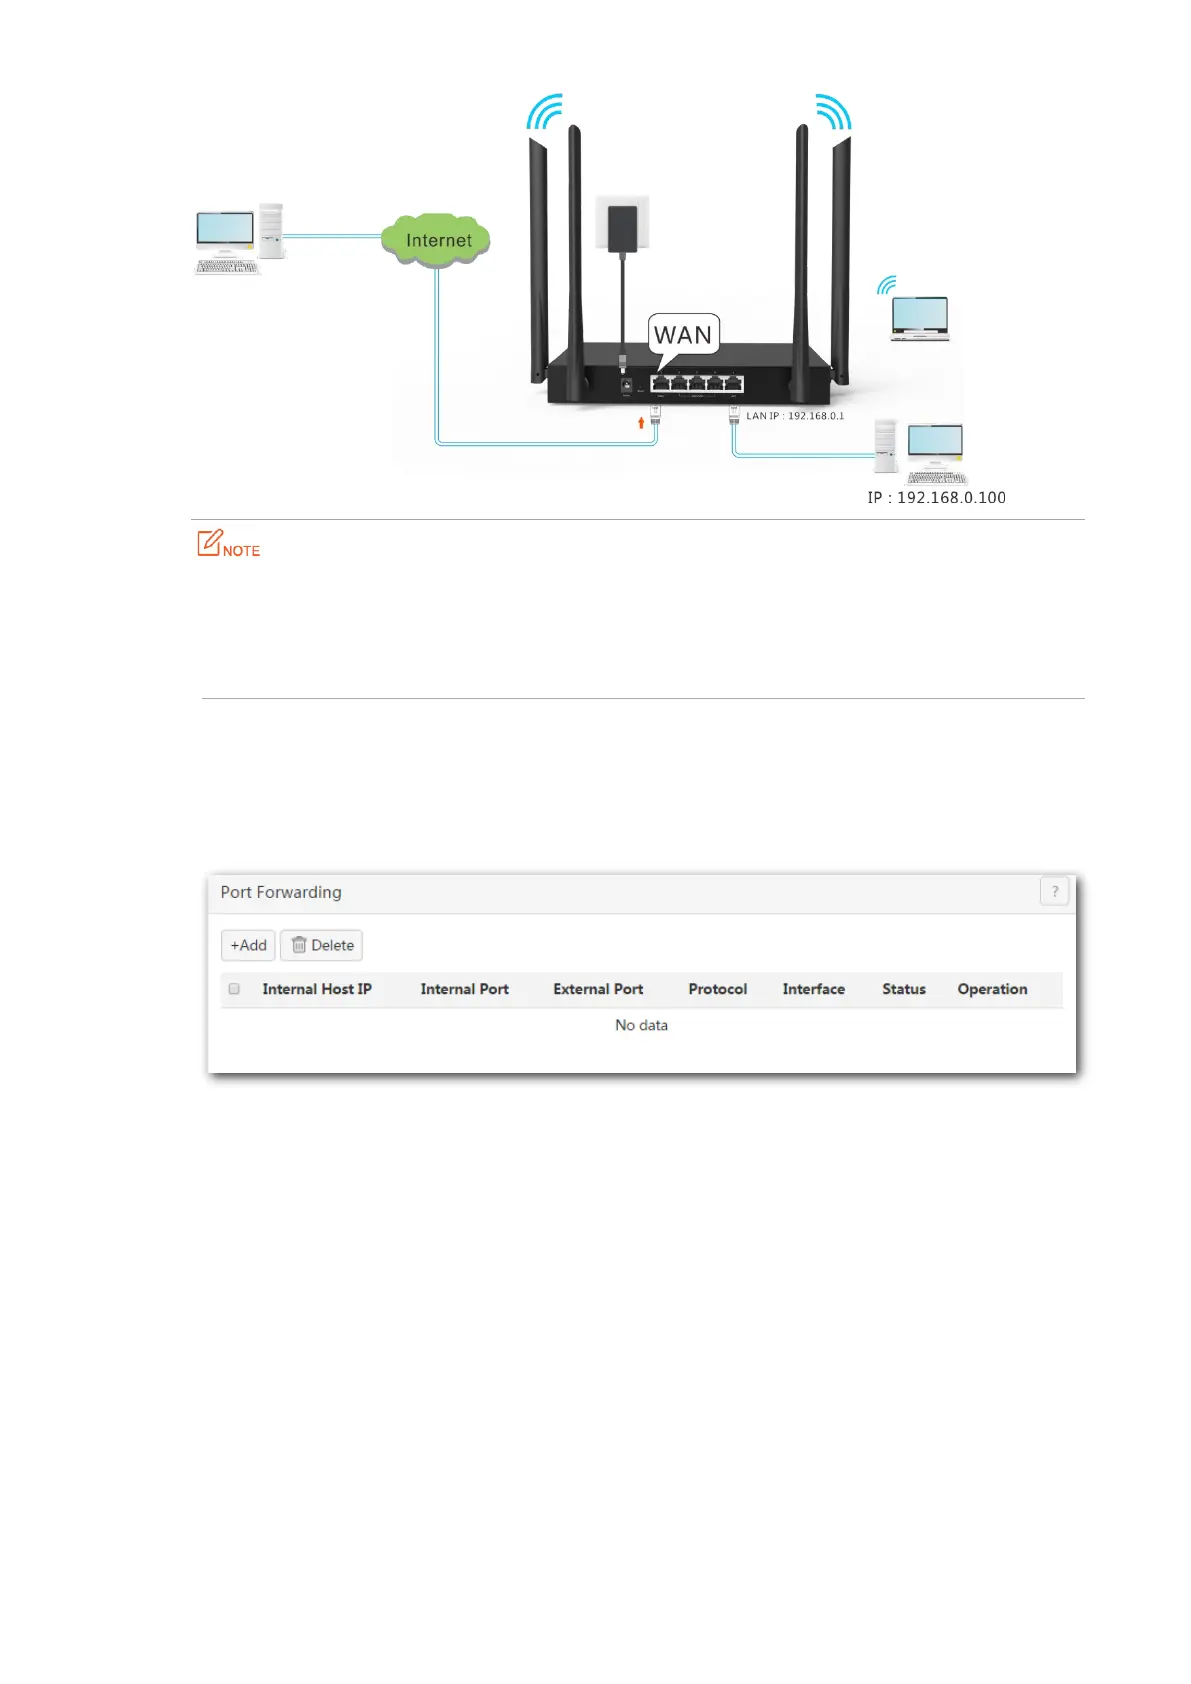Click the Port Forwarding panel title
This screenshot has height=1684, width=1191.
click(281, 892)
